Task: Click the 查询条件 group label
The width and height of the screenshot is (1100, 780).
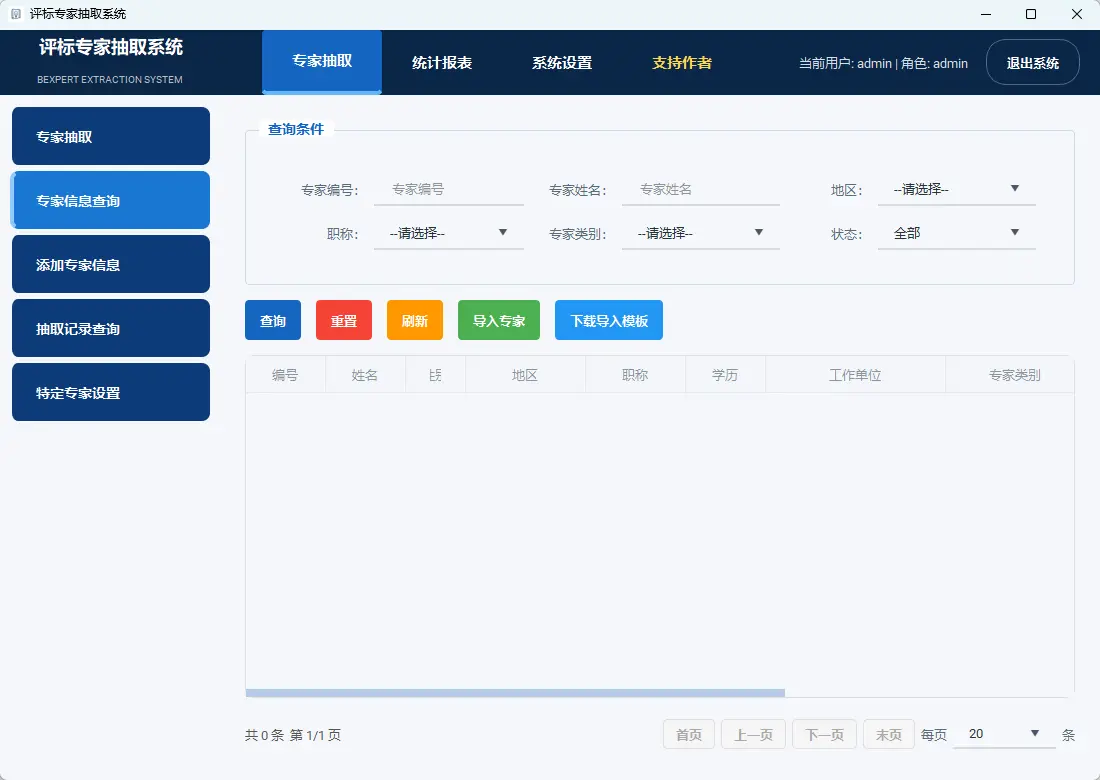Action: (x=296, y=129)
